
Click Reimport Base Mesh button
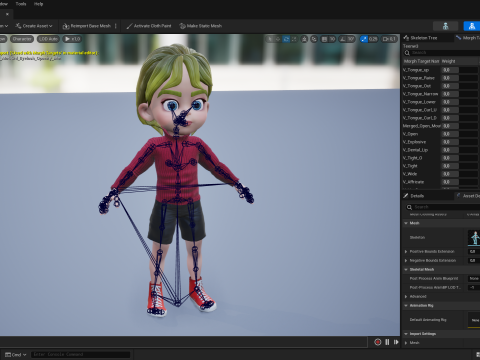coord(87,26)
